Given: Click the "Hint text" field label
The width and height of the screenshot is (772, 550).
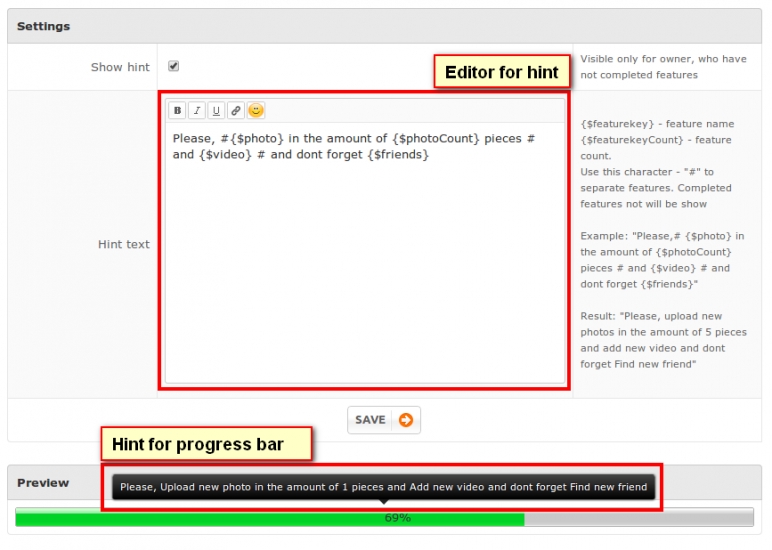Looking at the screenshot, I should tap(124, 244).
